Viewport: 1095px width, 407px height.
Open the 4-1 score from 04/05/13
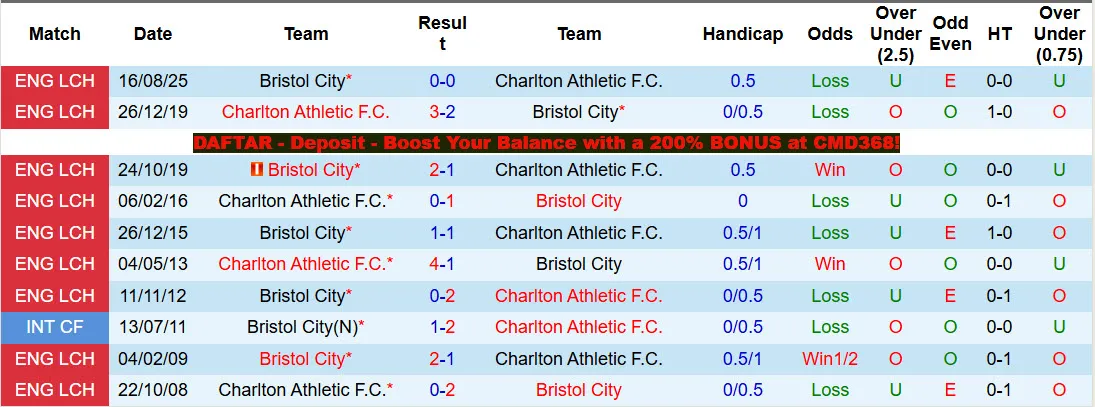point(442,265)
